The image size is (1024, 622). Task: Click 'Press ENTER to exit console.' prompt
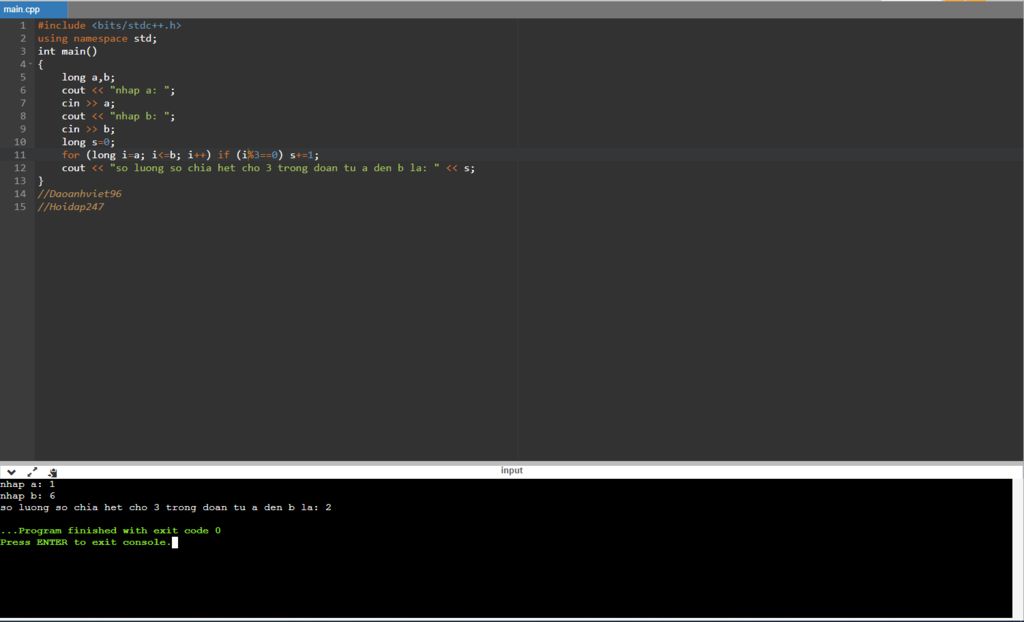point(86,542)
